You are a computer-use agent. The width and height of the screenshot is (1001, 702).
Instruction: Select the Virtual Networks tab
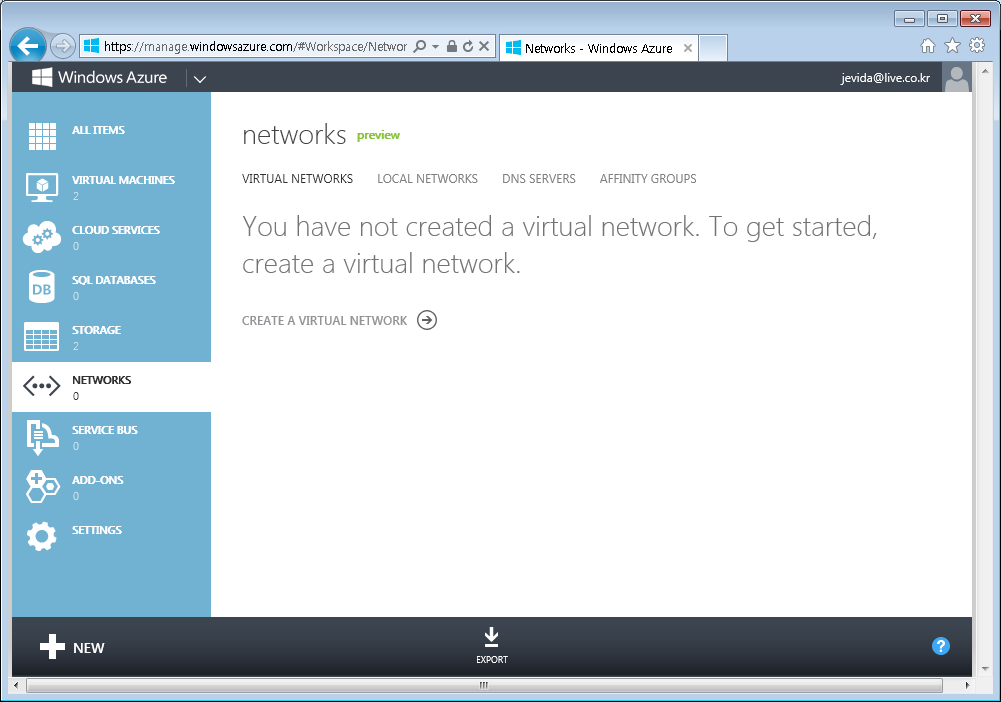(x=297, y=179)
